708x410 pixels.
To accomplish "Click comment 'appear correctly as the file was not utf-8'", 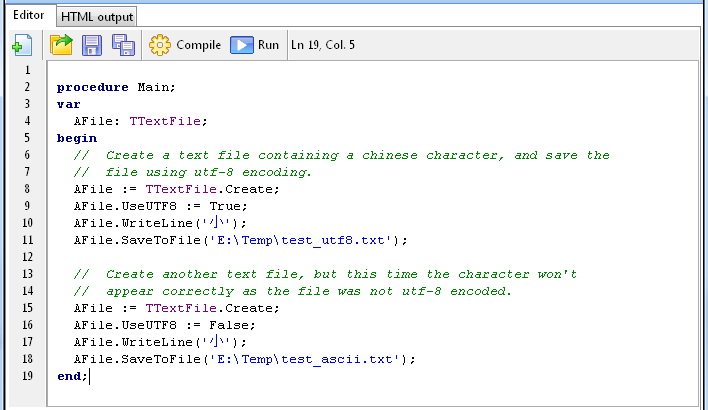I will click(273, 291).
